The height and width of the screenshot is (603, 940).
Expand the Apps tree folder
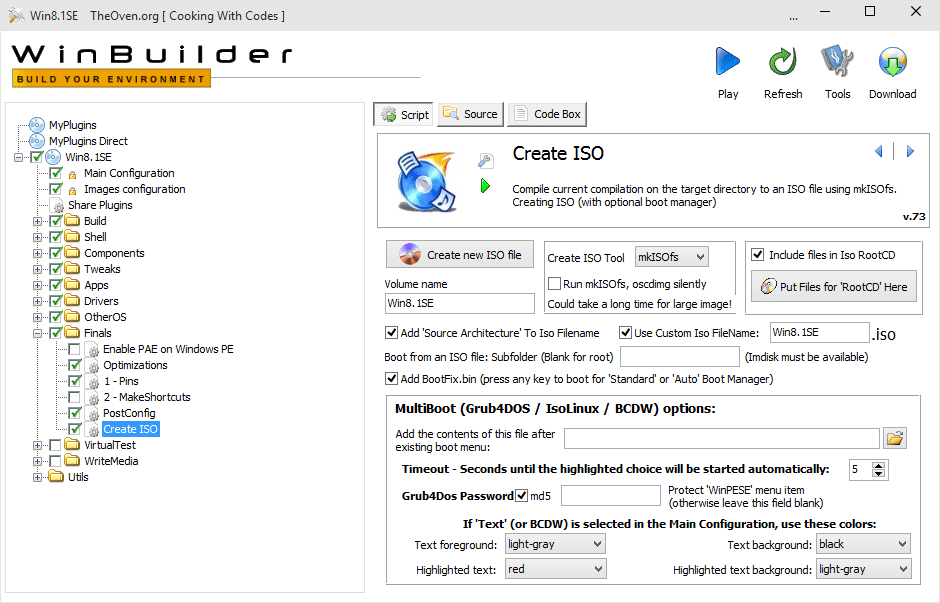click(x=37, y=285)
